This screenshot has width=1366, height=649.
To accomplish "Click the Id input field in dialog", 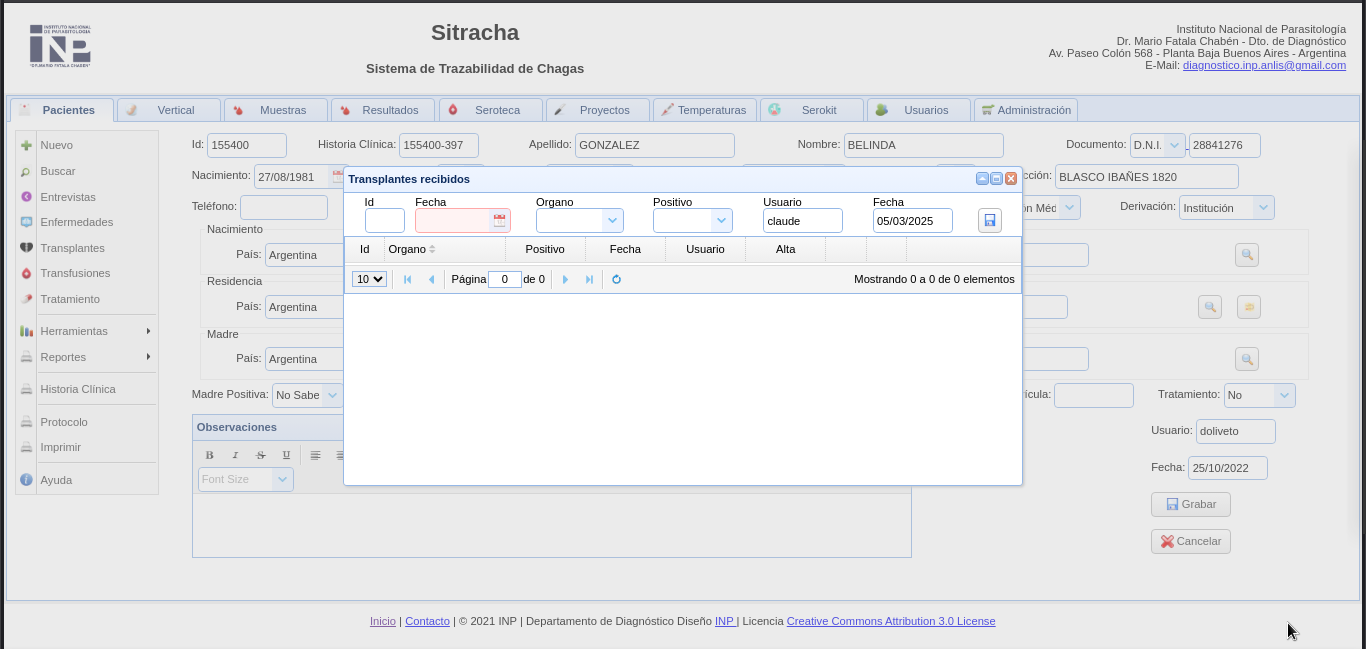I will click(384, 221).
